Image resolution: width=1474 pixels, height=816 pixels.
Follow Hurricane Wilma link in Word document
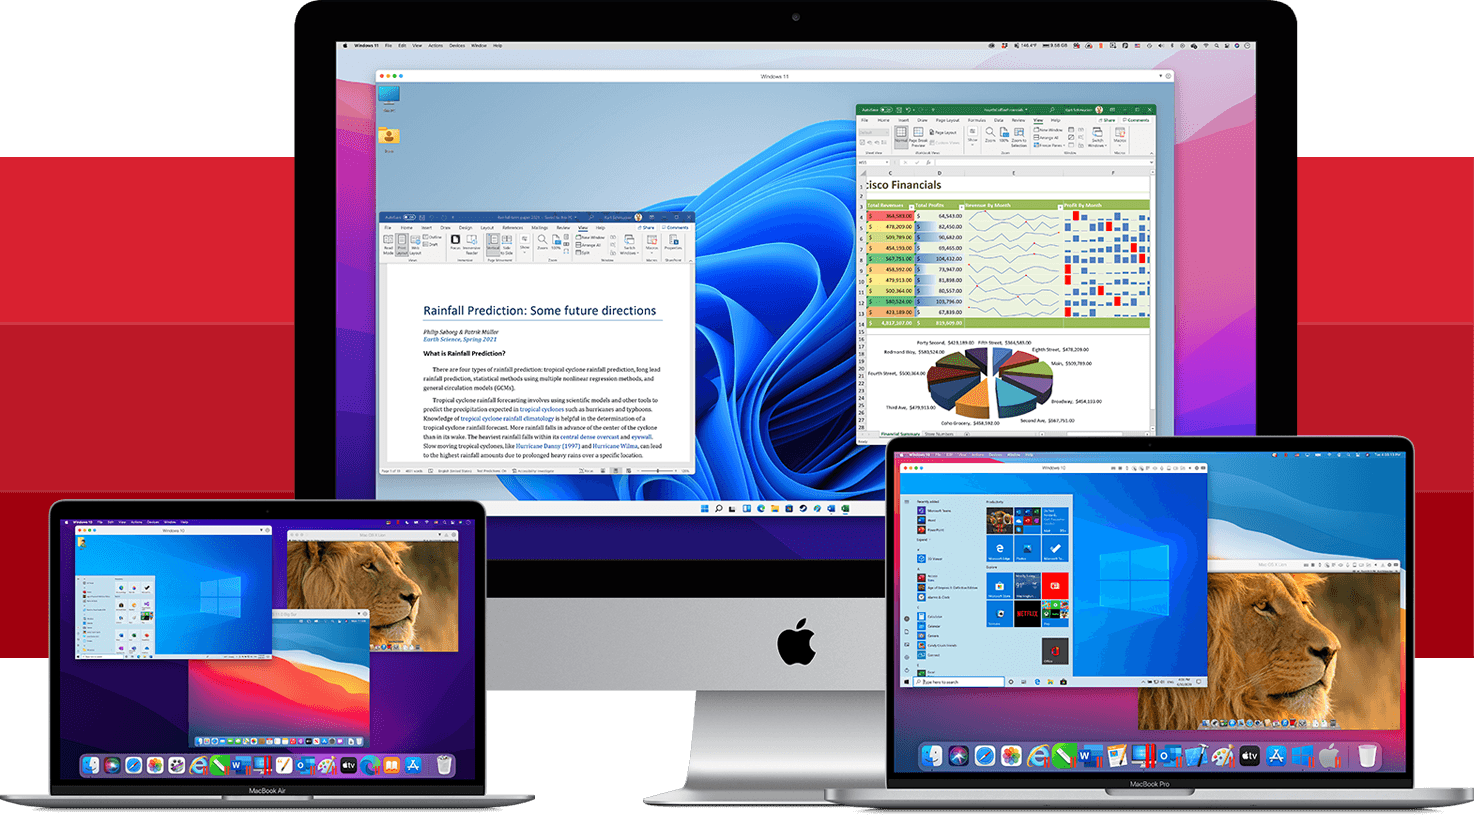click(x=614, y=446)
